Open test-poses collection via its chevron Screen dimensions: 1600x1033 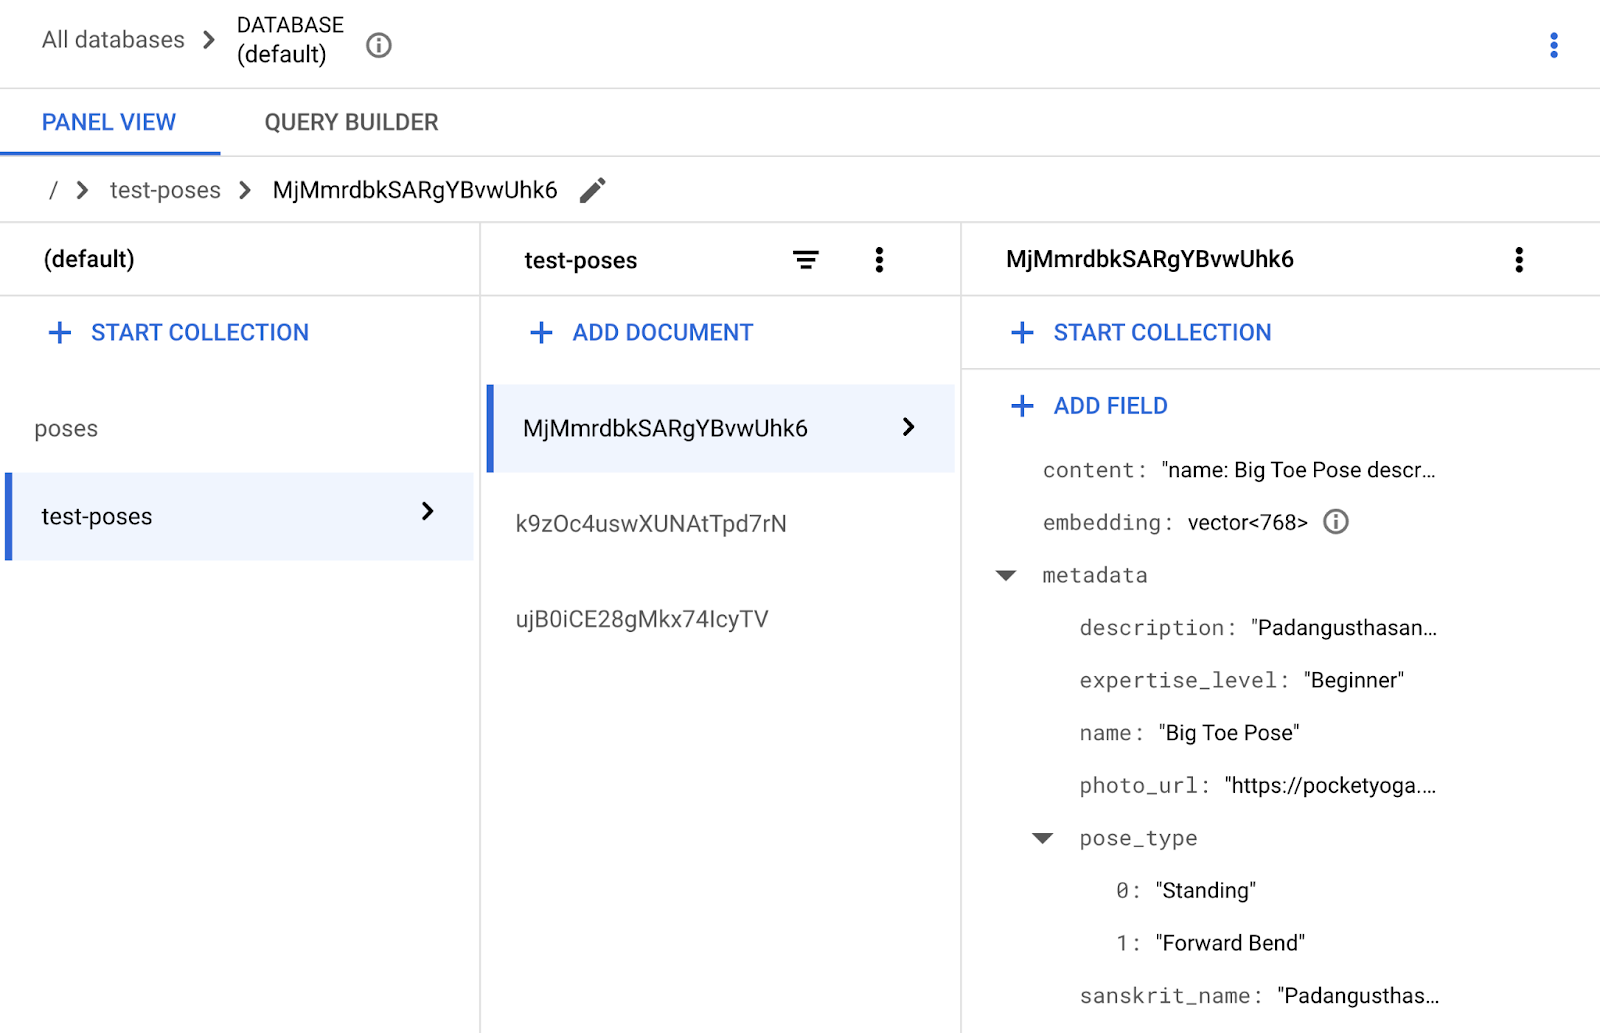pyautogui.click(x=429, y=511)
